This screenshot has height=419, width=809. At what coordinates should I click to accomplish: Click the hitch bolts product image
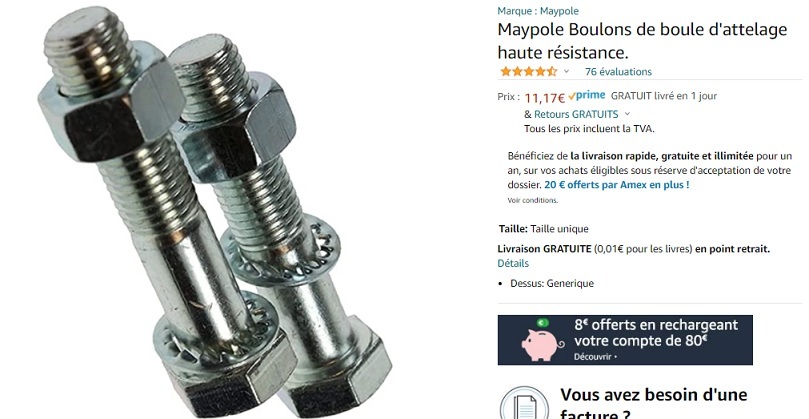[214, 212]
